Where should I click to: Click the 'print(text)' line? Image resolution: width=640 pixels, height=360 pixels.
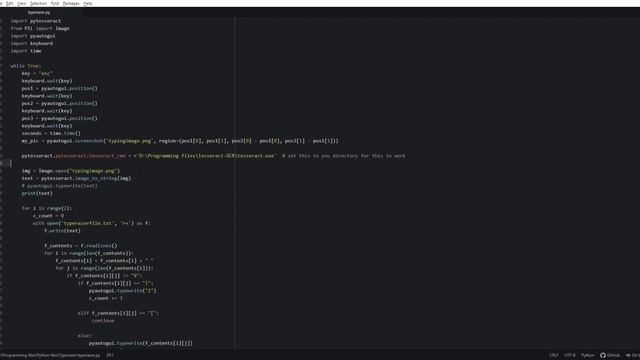(37, 193)
